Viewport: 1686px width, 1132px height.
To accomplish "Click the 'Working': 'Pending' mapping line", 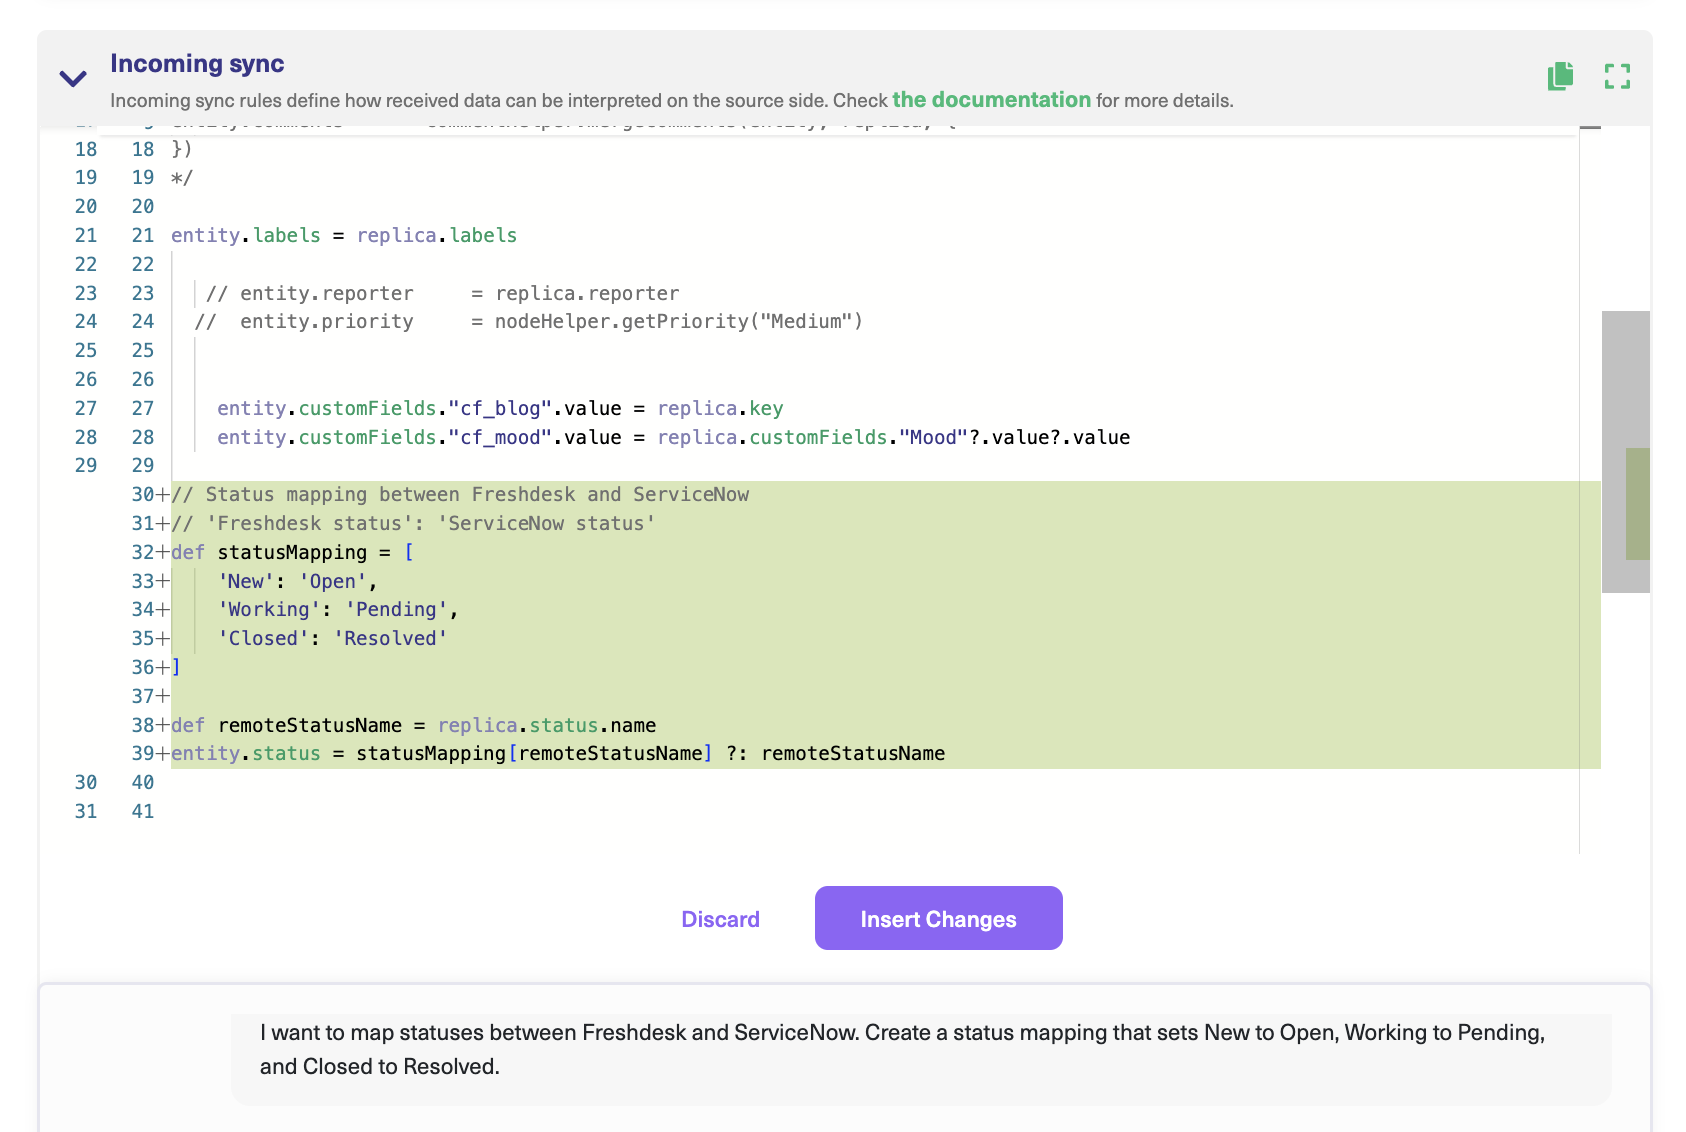I will click(x=337, y=609).
